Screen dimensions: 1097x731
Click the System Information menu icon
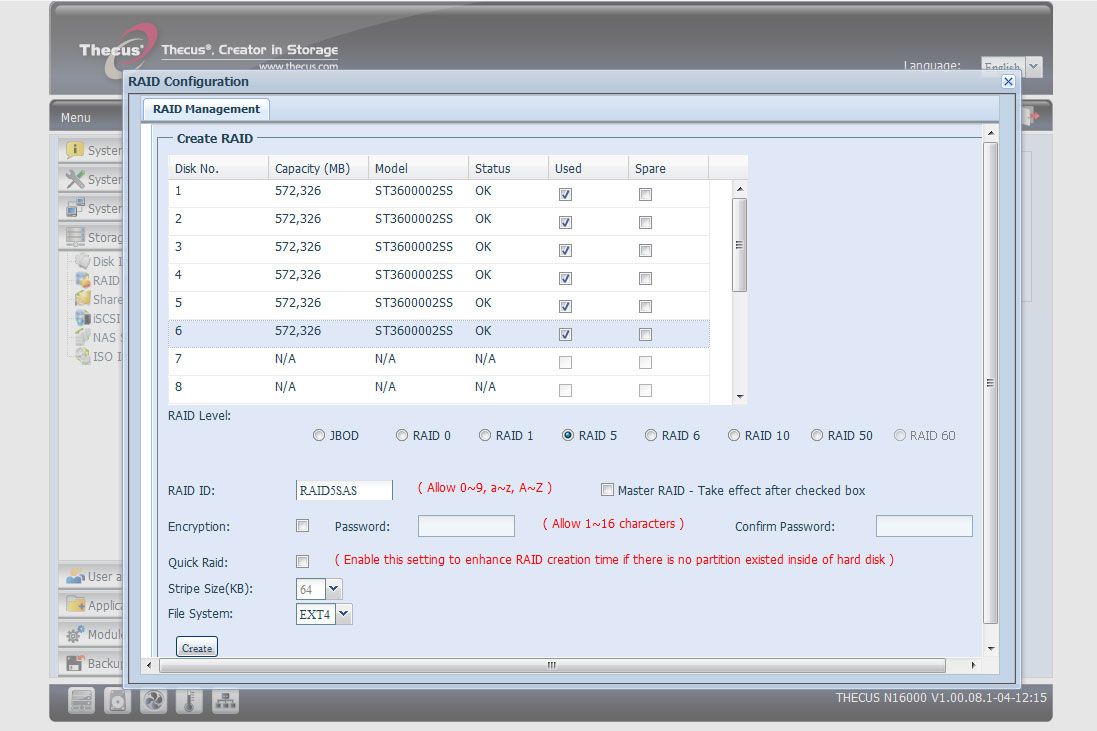point(75,150)
